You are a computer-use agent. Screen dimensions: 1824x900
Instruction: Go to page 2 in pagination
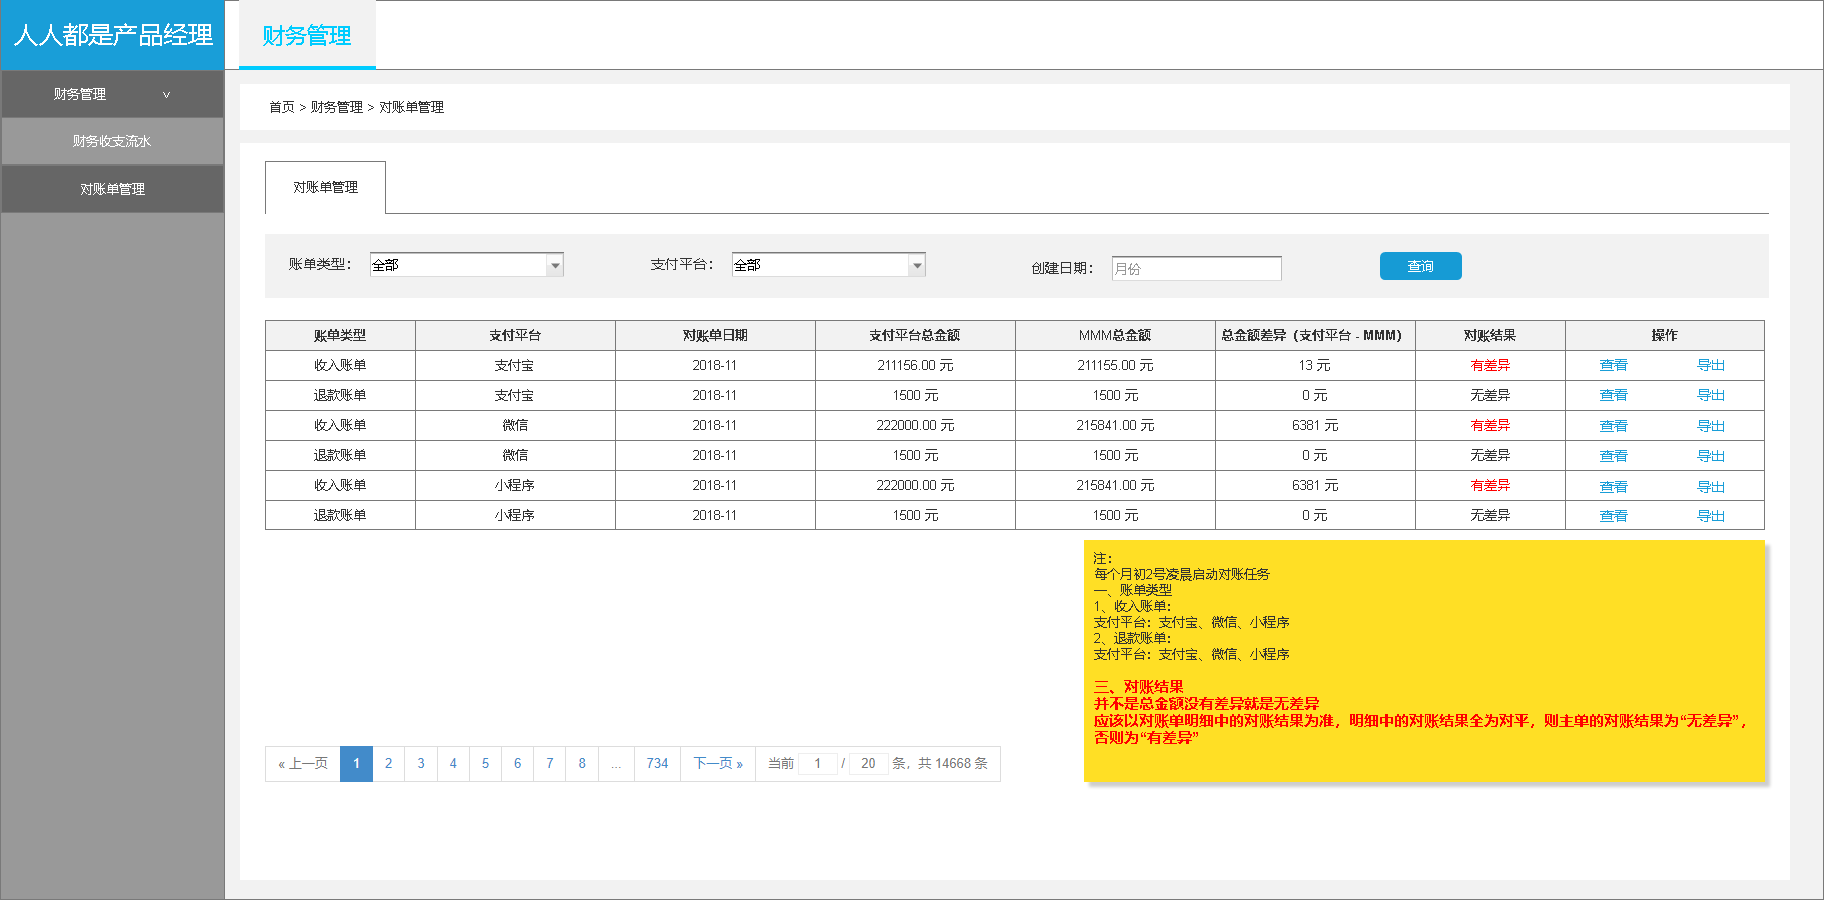[x=388, y=763]
